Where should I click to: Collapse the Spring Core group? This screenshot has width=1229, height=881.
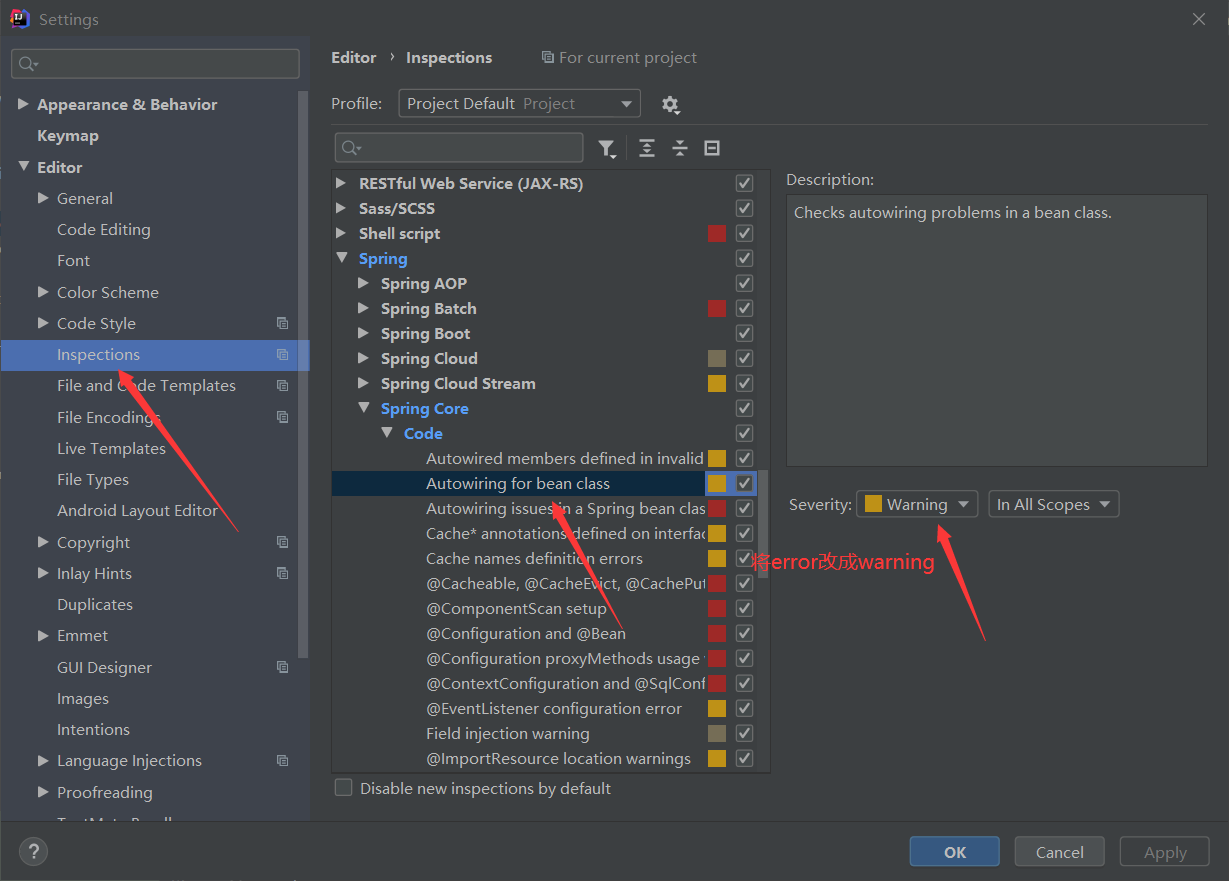pos(363,408)
